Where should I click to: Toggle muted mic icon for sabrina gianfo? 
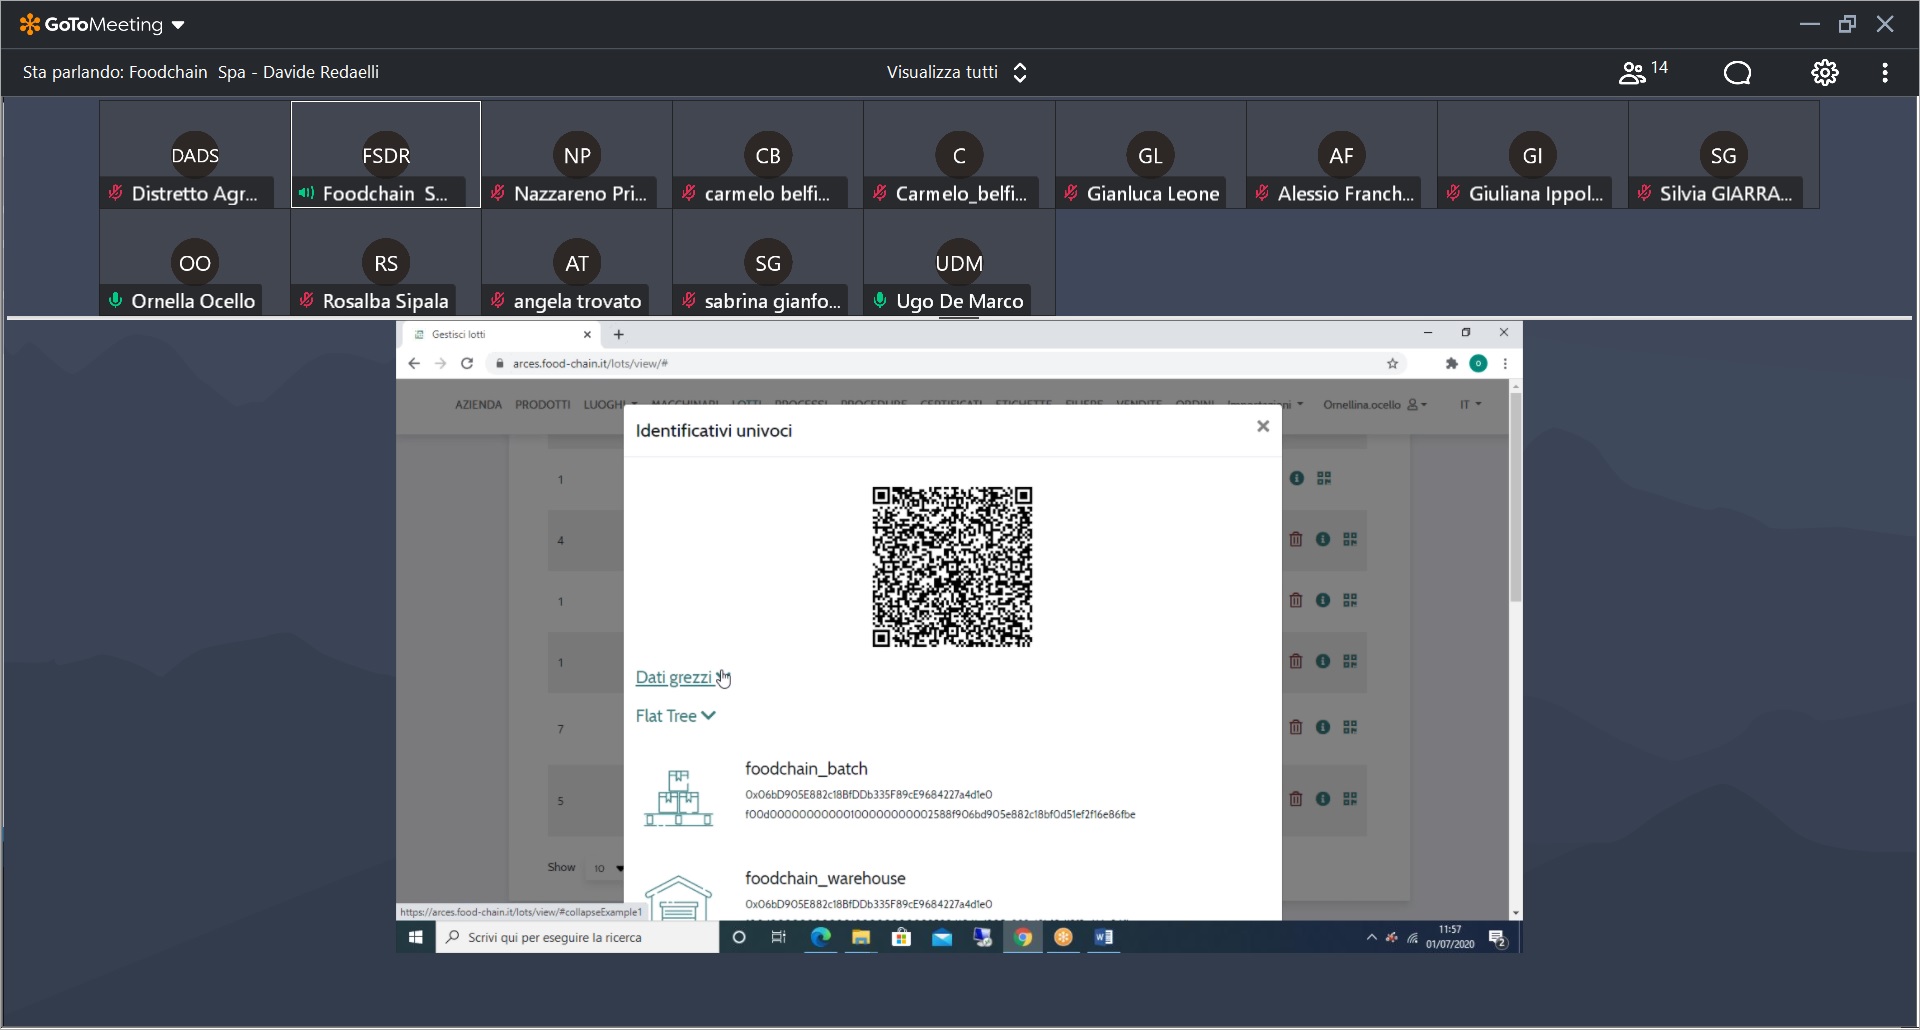pyautogui.click(x=689, y=300)
